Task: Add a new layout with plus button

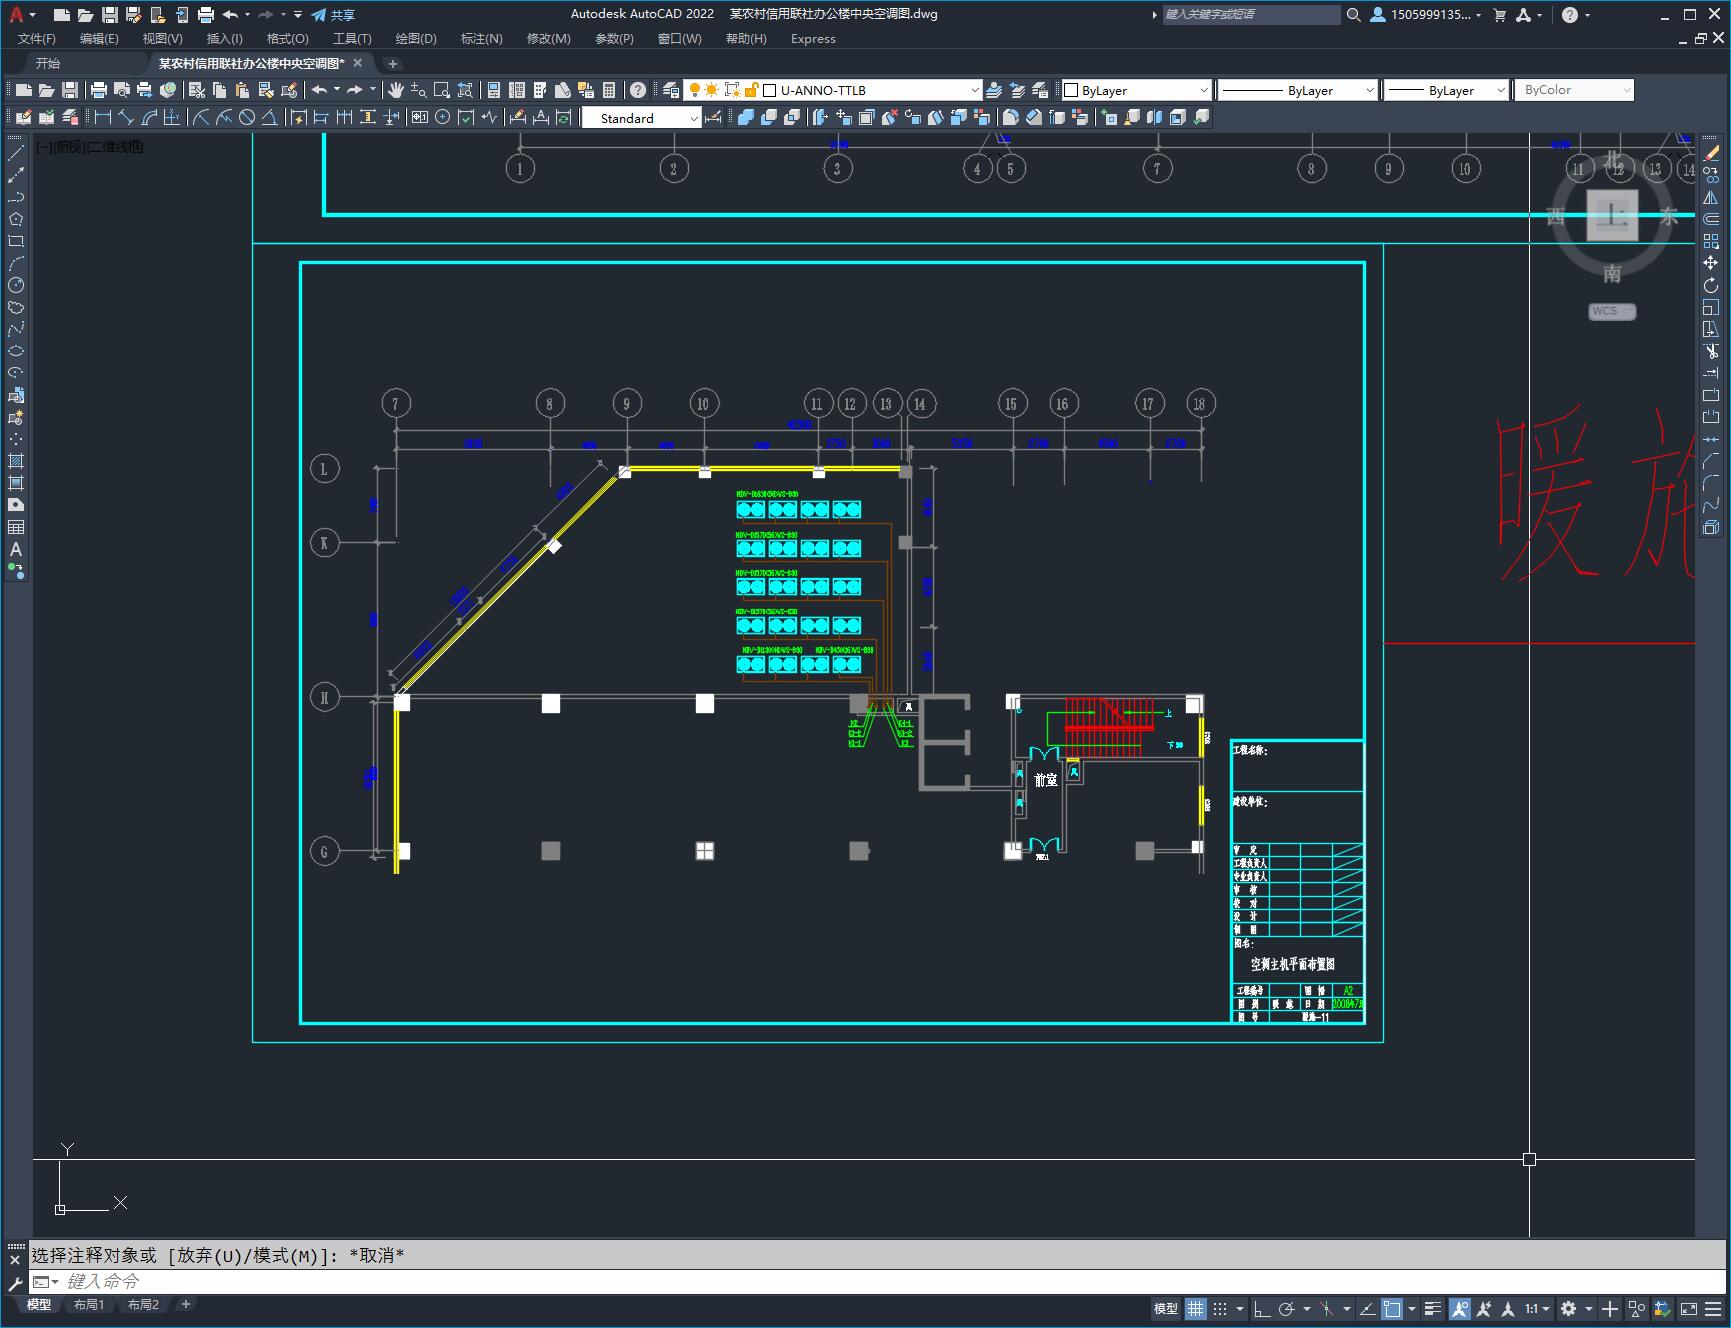Action: [186, 1305]
